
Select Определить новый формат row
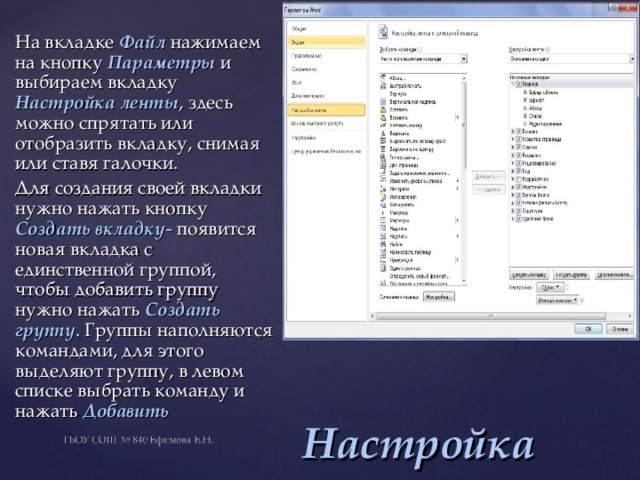[420, 276]
